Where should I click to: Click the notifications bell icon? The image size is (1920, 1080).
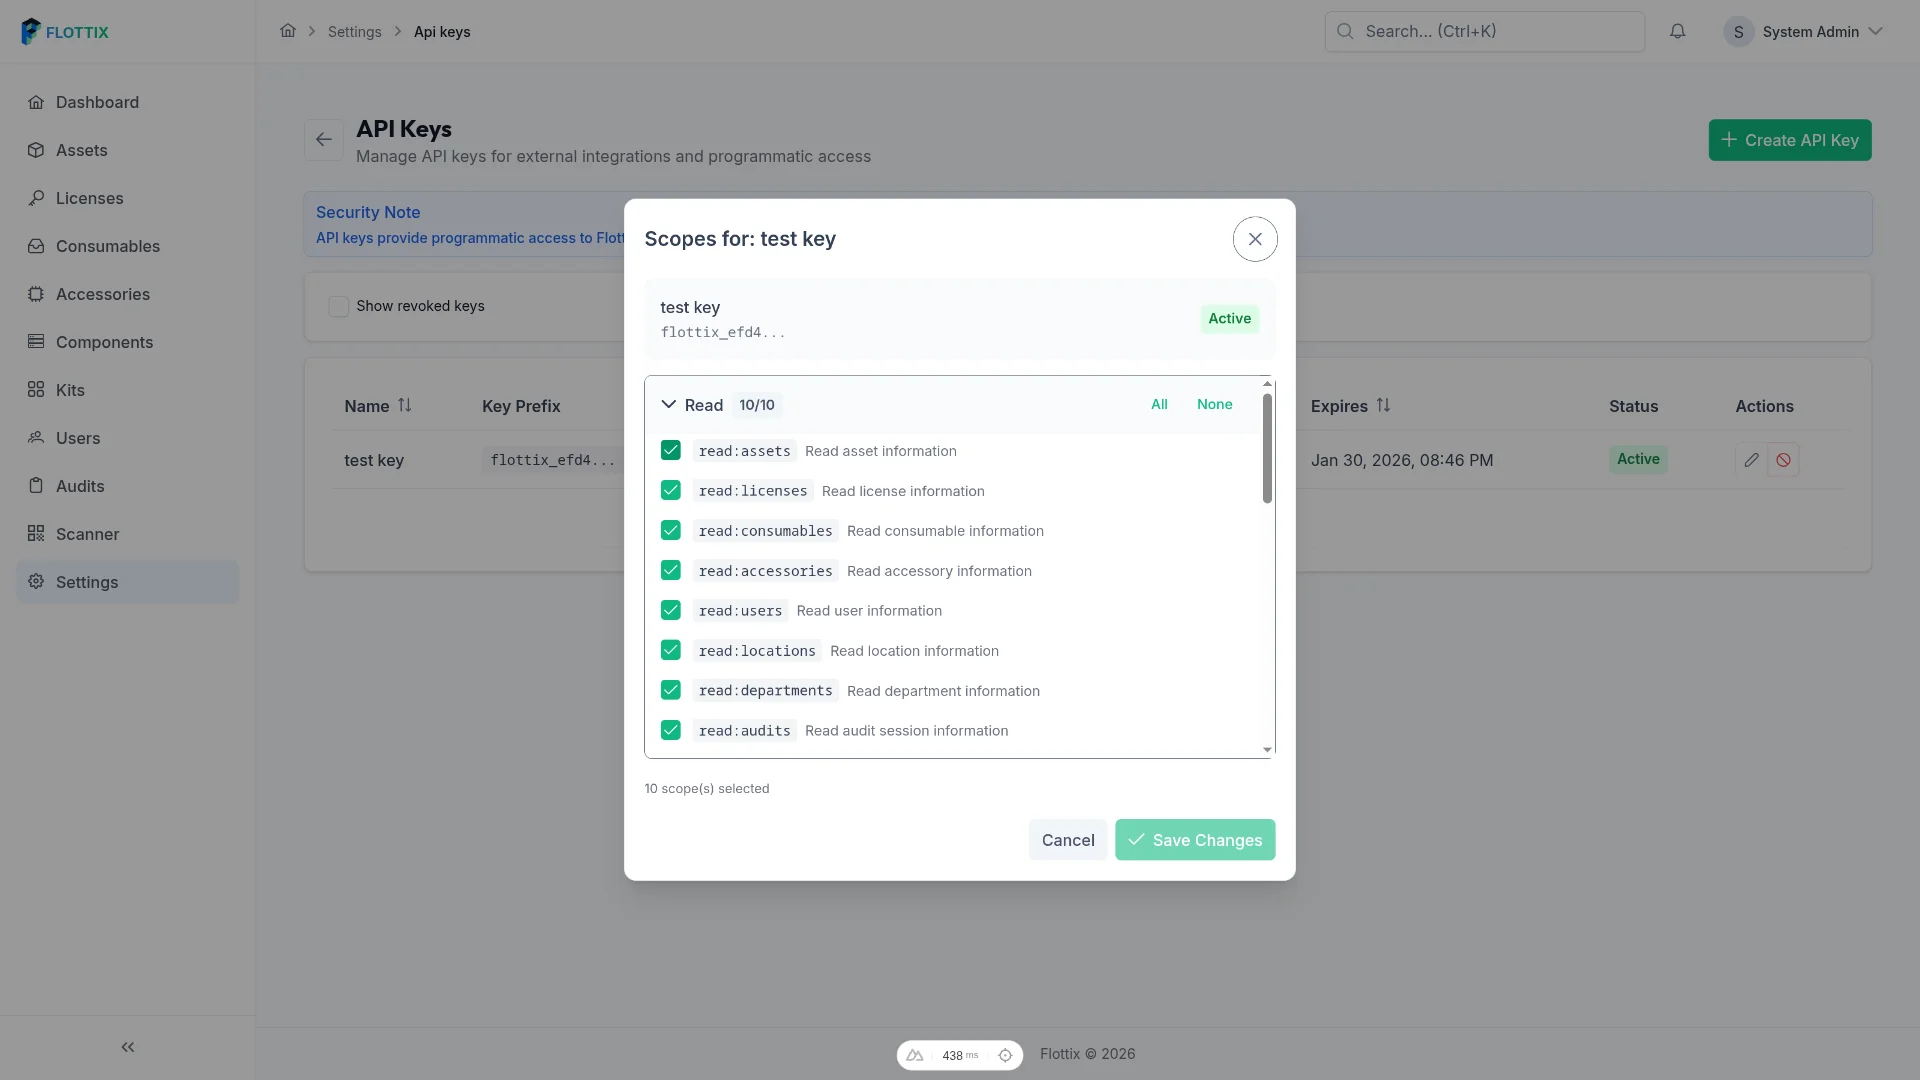[x=1677, y=32]
